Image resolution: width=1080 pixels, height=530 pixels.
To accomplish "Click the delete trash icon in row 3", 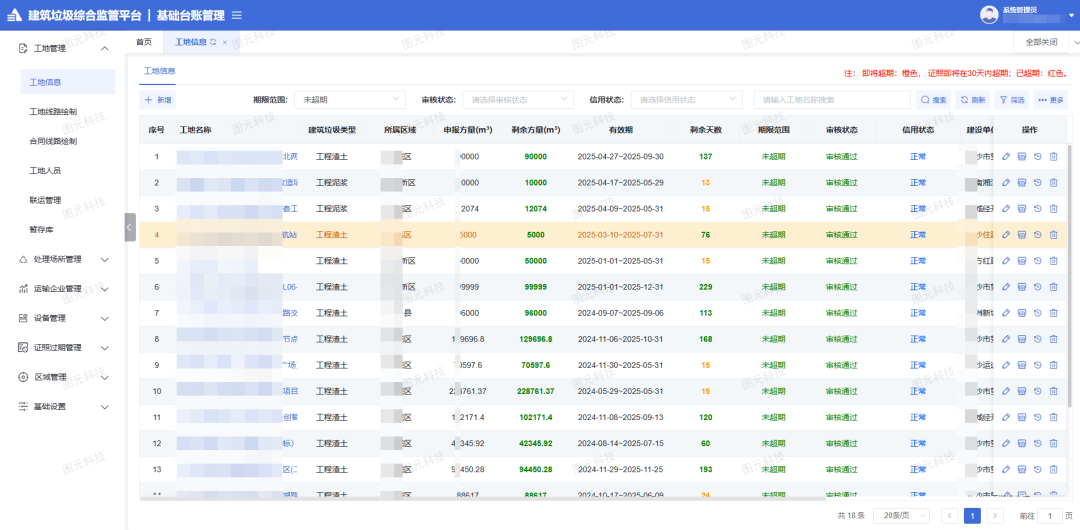I will coord(1053,209).
